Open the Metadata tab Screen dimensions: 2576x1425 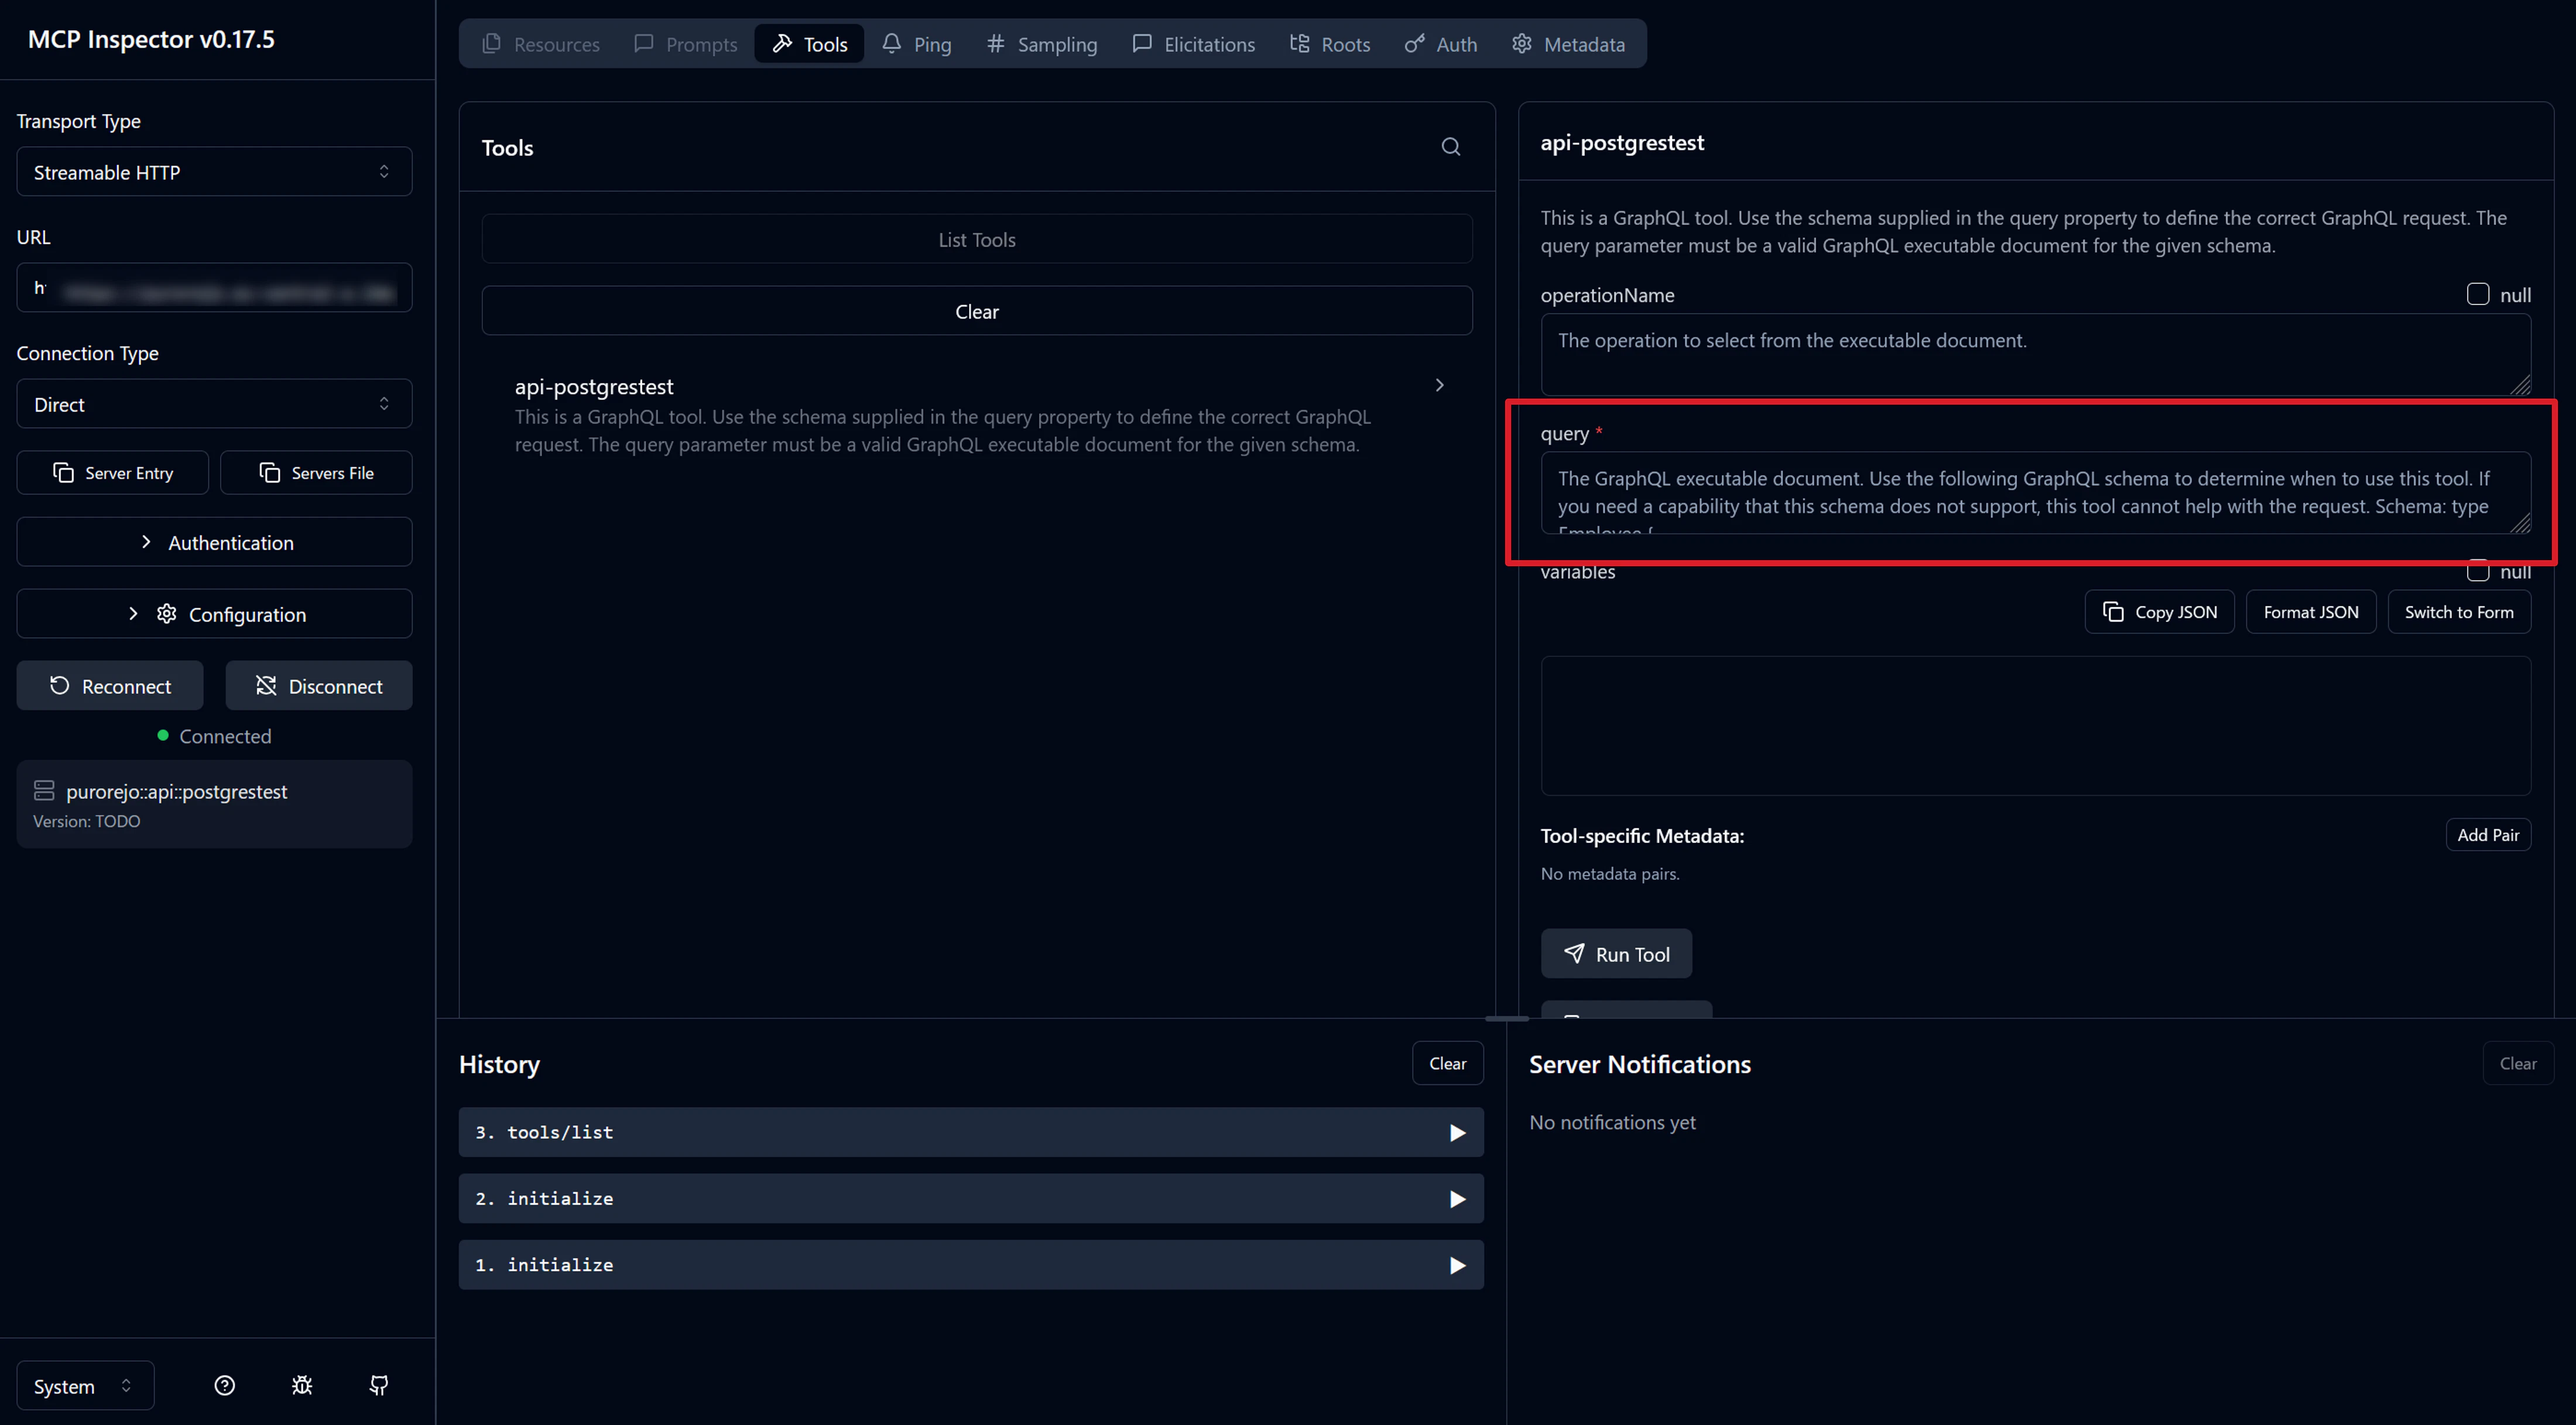click(1568, 44)
